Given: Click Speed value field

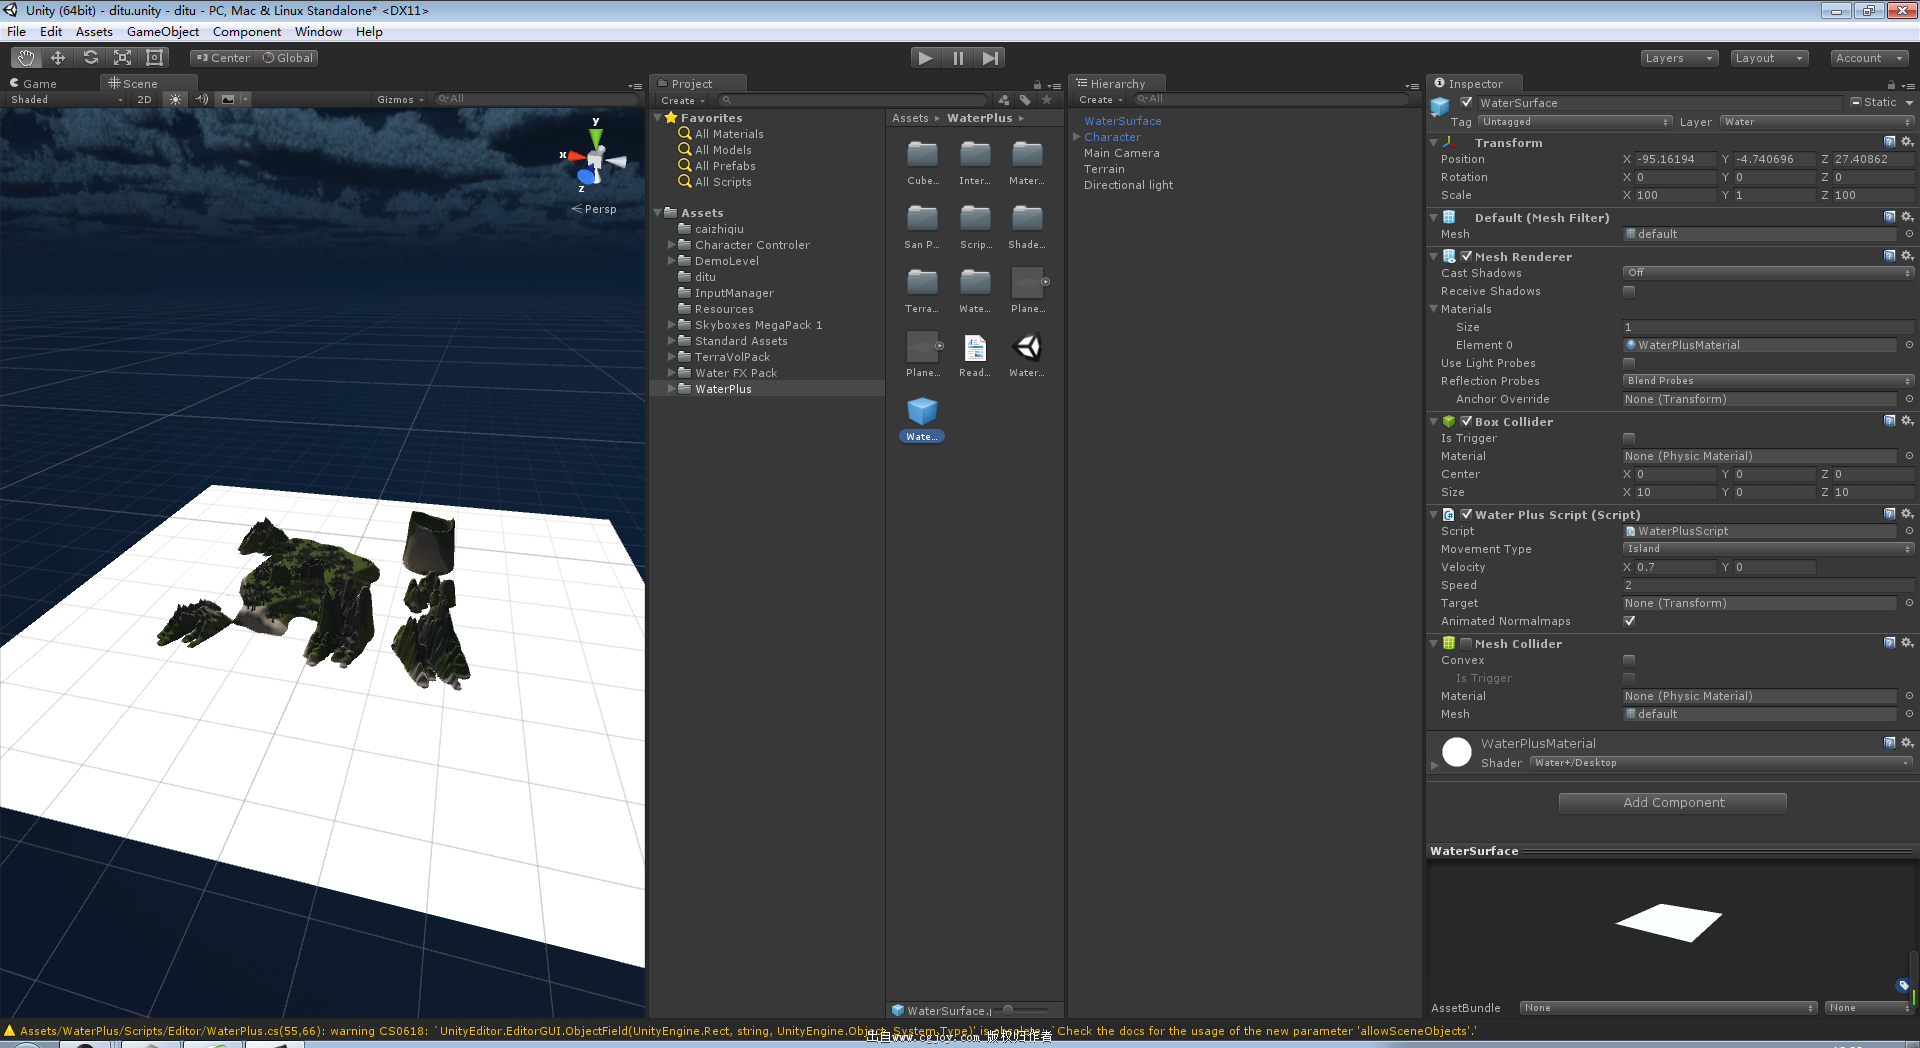Looking at the screenshot, I should click(1768, 585).
